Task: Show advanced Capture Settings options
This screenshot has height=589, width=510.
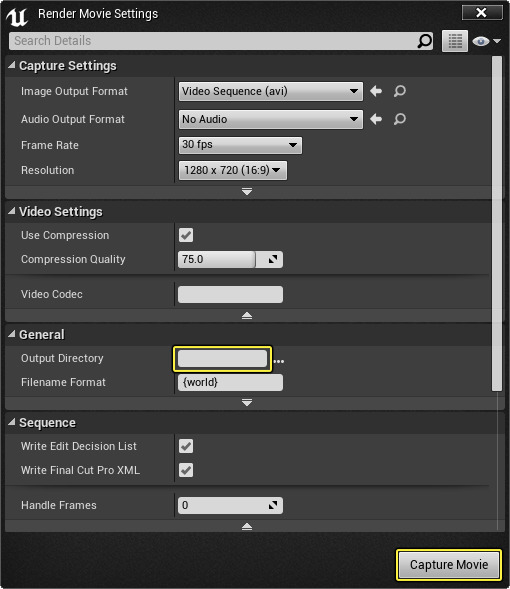Action: [247, 192]
